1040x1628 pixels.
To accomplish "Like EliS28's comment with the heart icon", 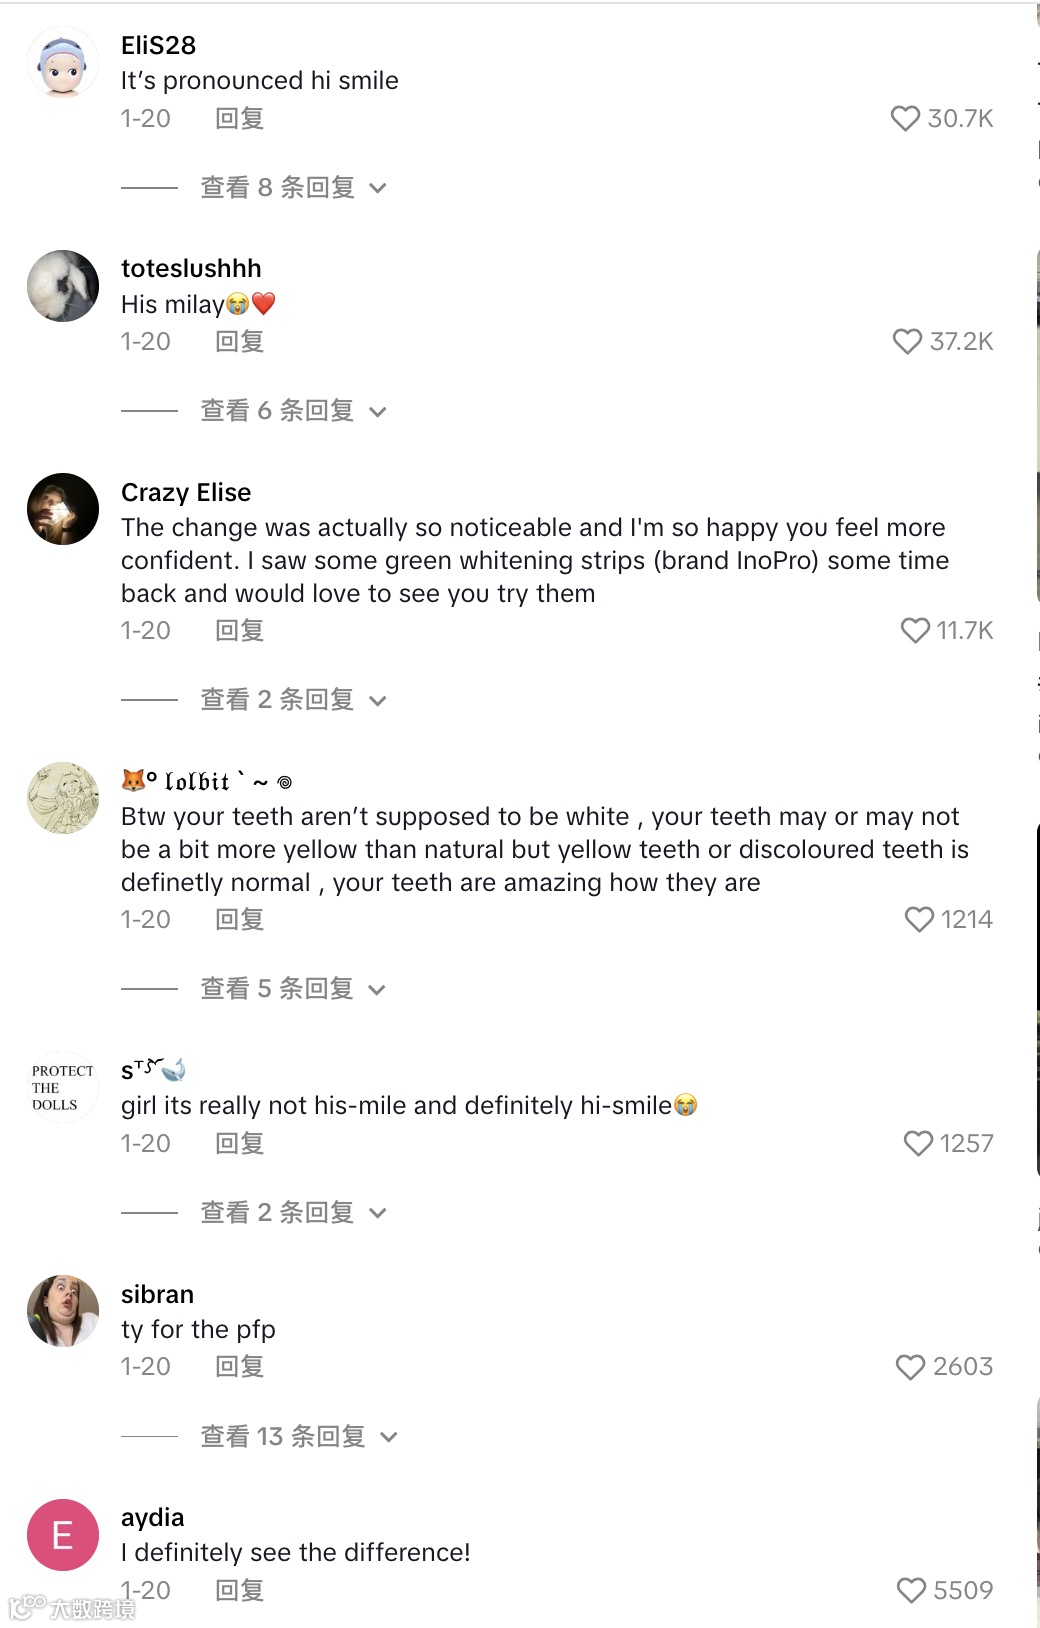I will tap(905, 119).
